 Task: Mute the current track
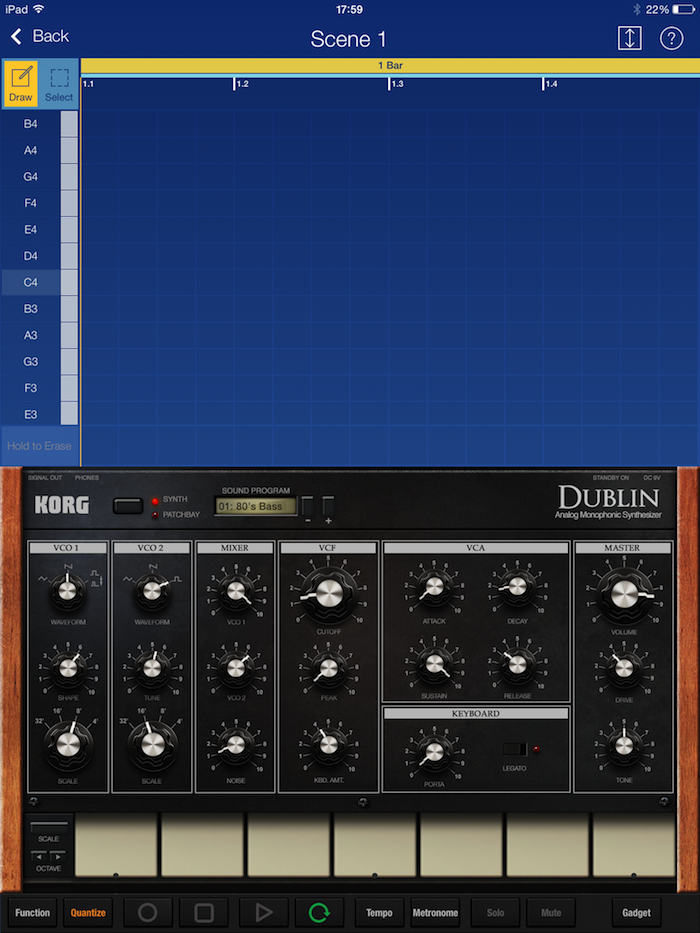(551, 912)
